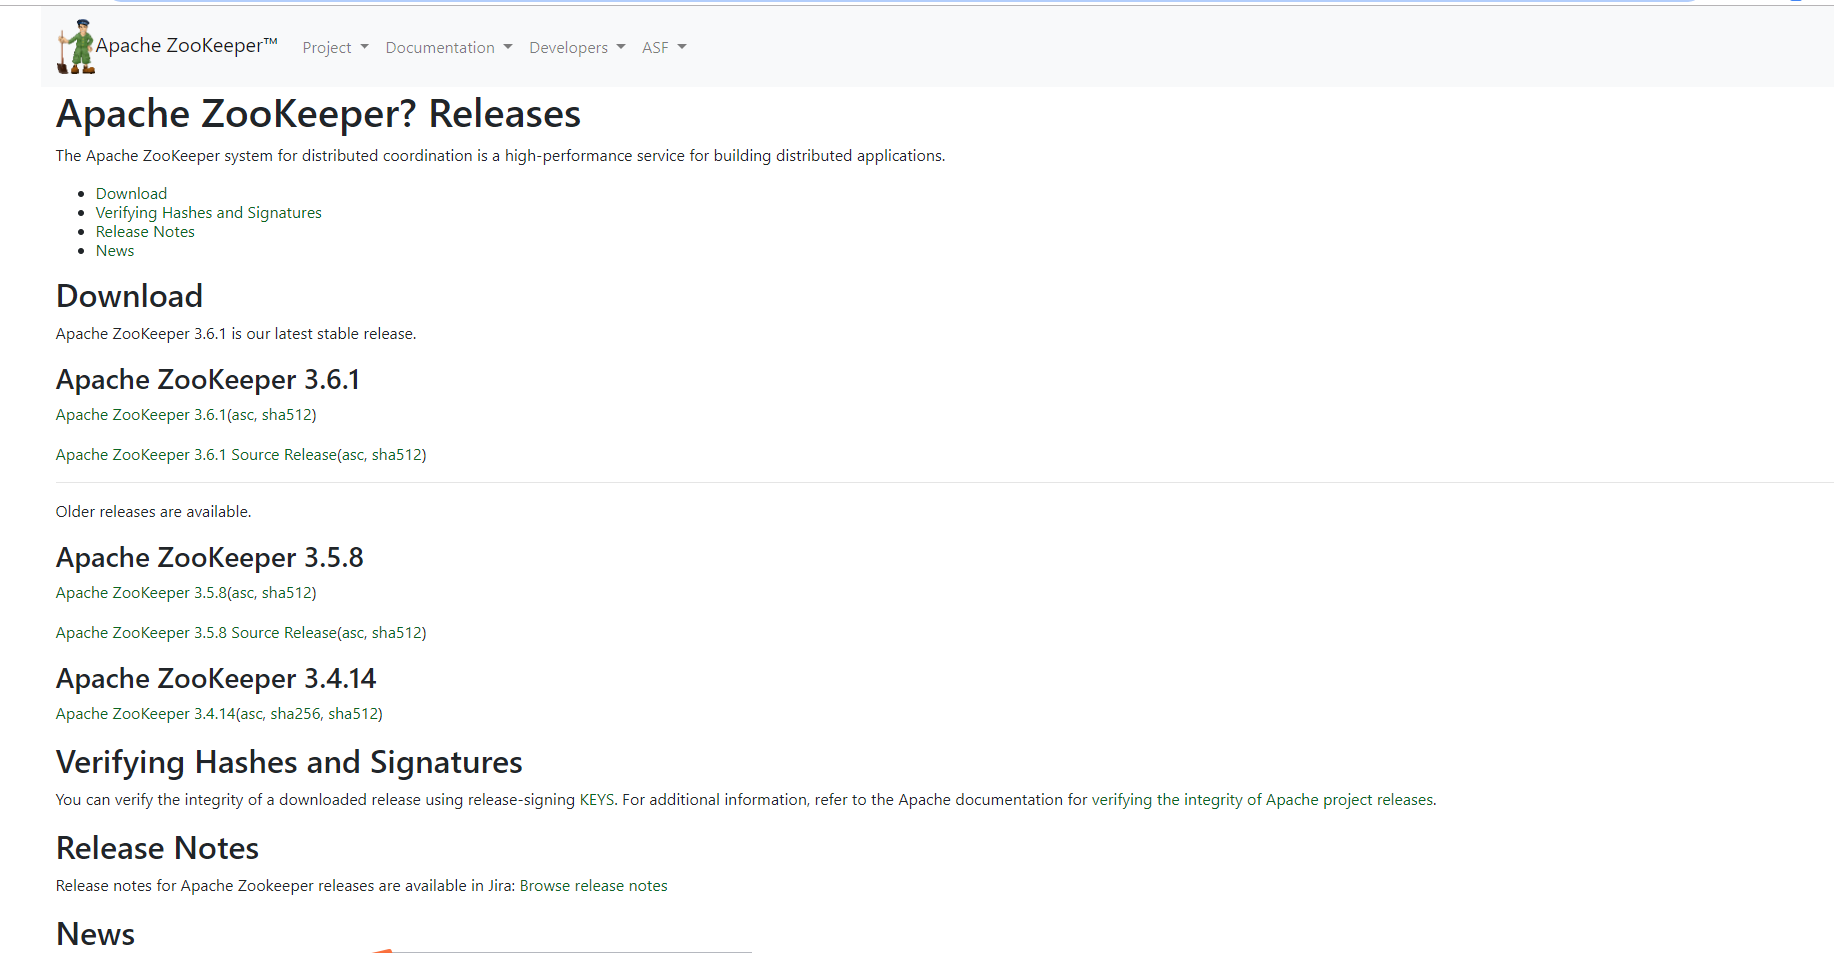Open asc signature for ZooKeeper 3.5.8 binary

tap(243, 593)
